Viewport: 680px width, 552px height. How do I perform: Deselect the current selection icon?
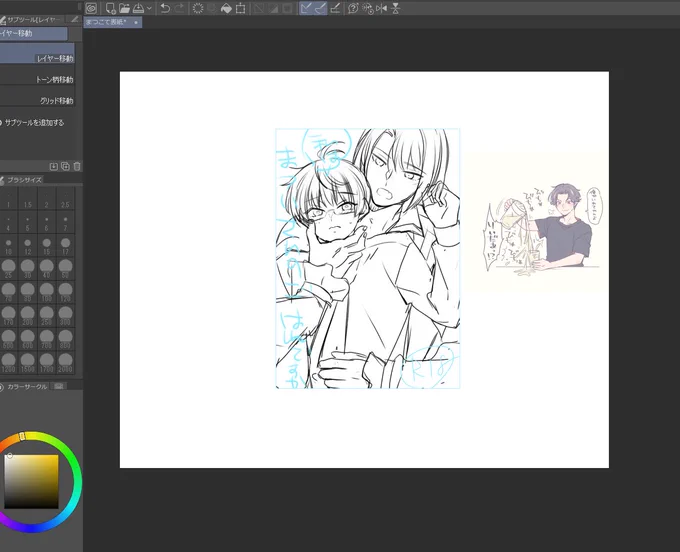[259, 8]
